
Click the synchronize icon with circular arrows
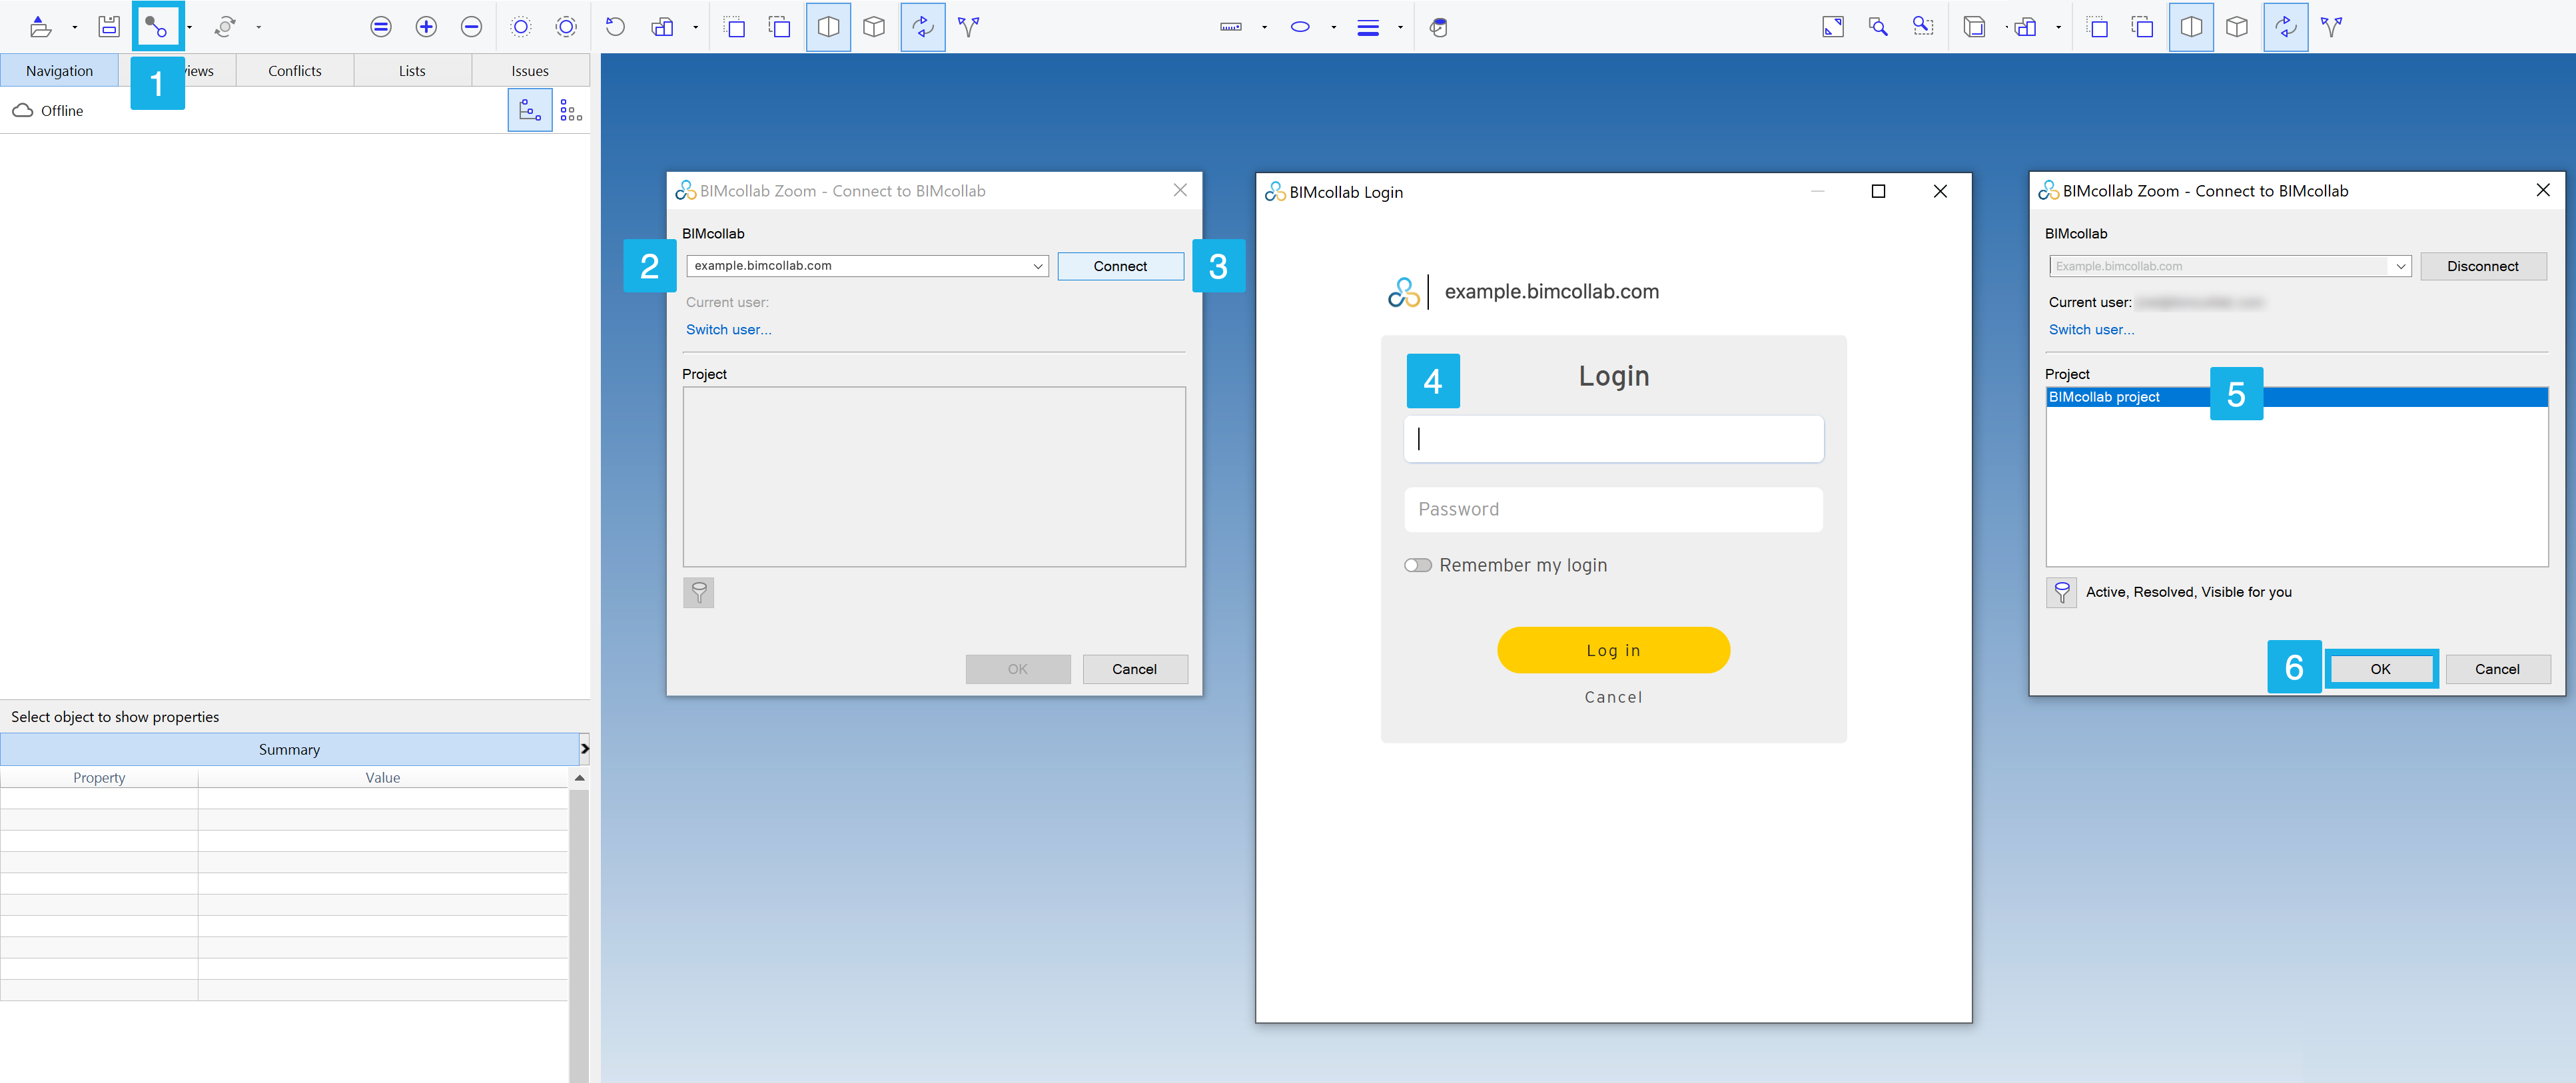pyautogui.click(x=225, y=27)
